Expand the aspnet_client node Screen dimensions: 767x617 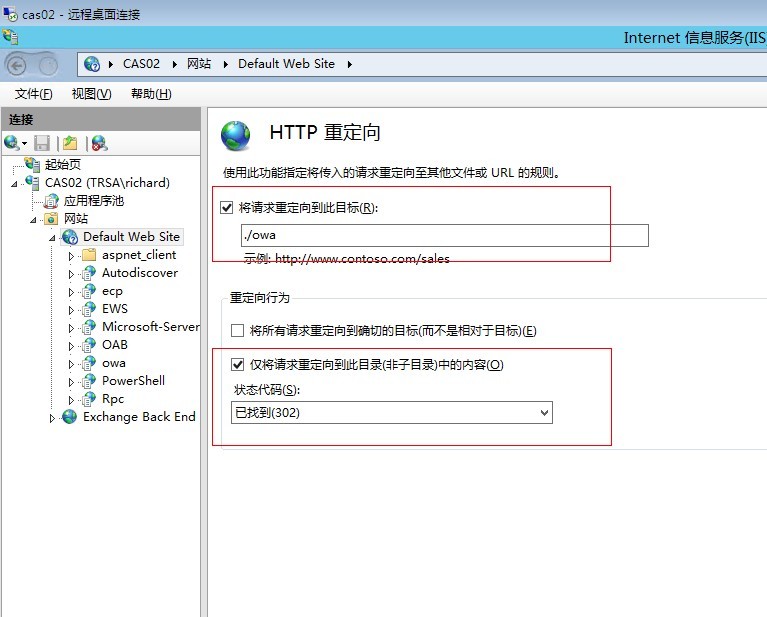71,256
